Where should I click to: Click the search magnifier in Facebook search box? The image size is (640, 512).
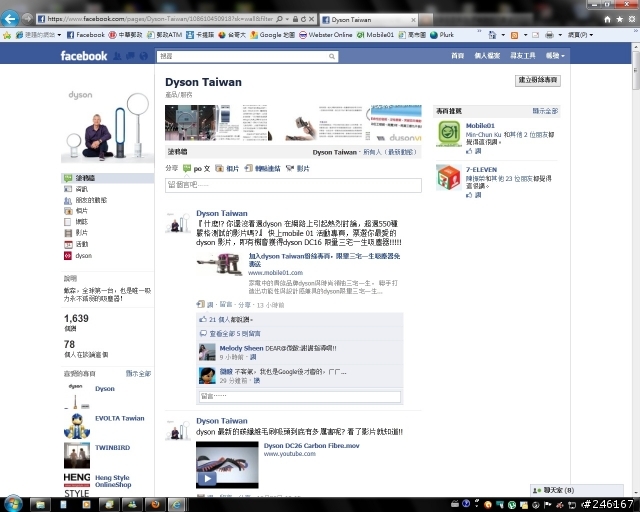click(332, 56)
